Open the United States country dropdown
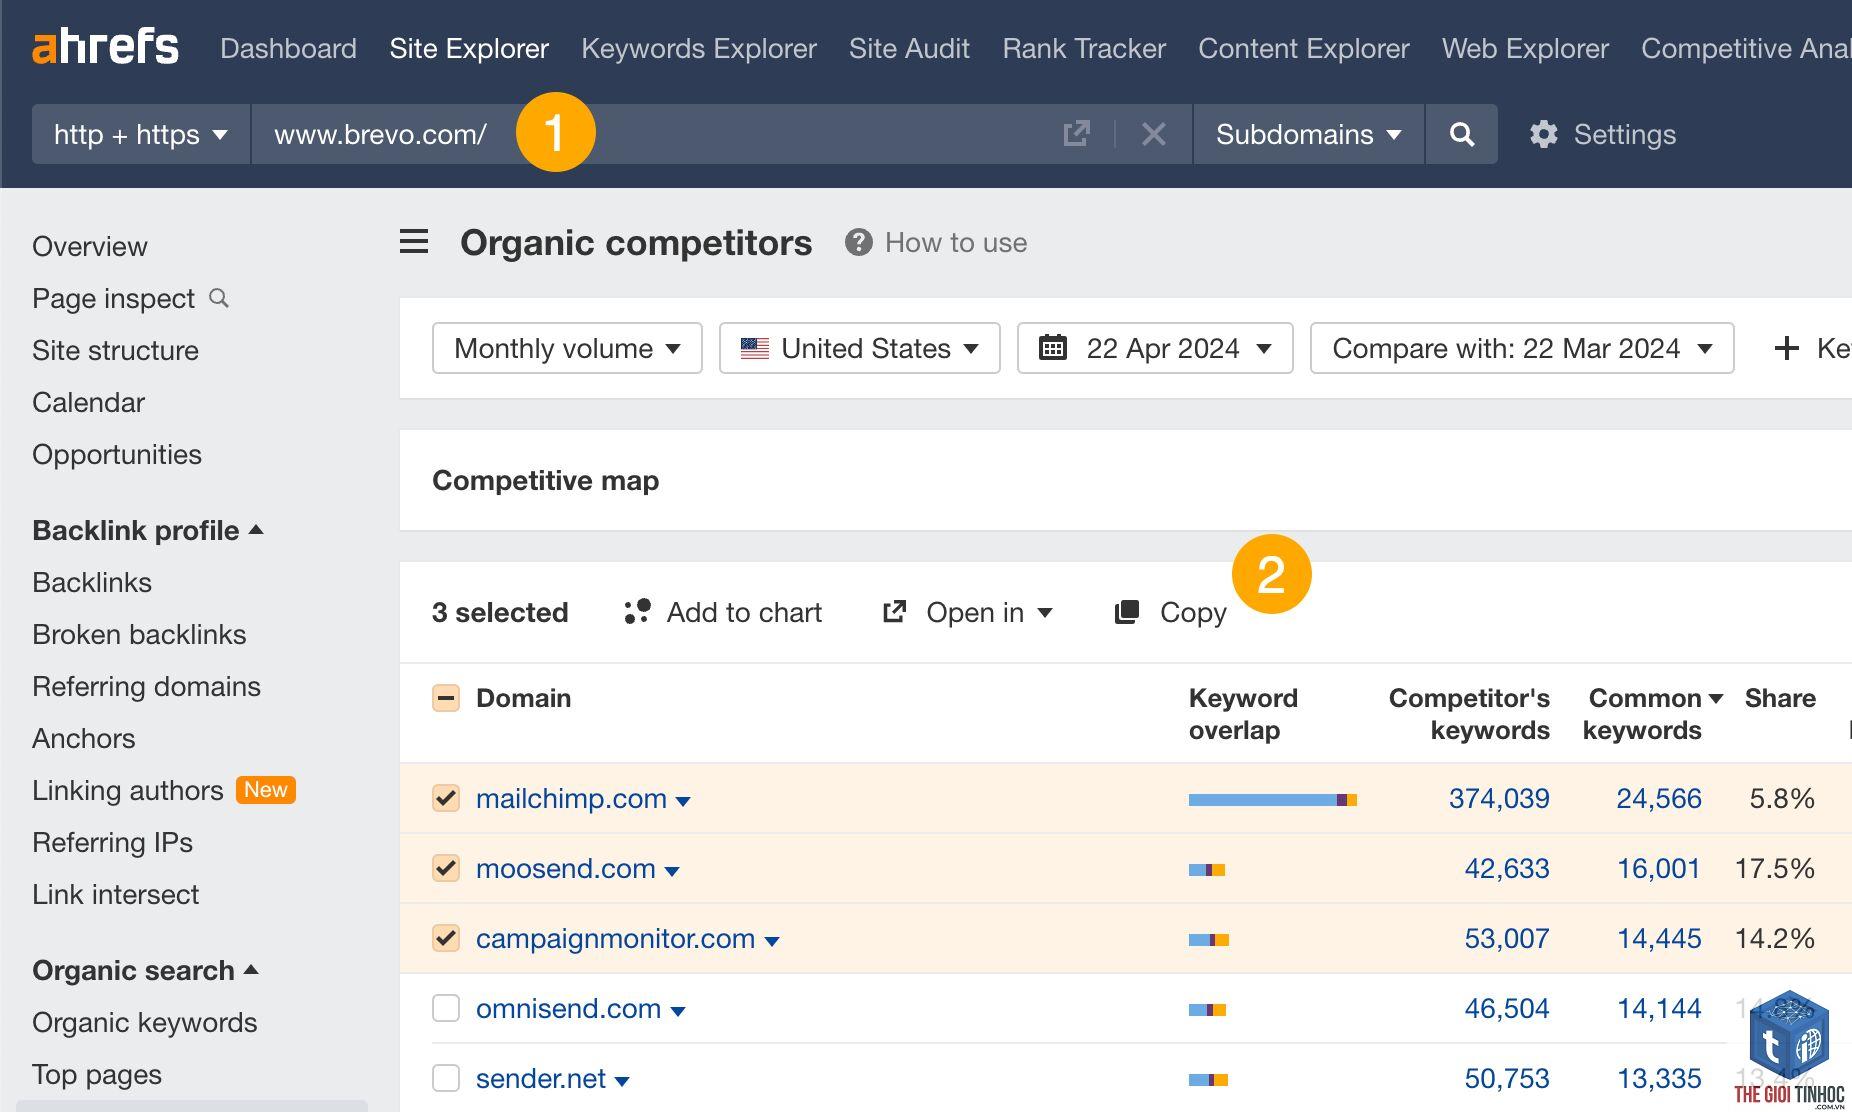The height and width of the screenshot is (1112, 1852). click(860, 348)
